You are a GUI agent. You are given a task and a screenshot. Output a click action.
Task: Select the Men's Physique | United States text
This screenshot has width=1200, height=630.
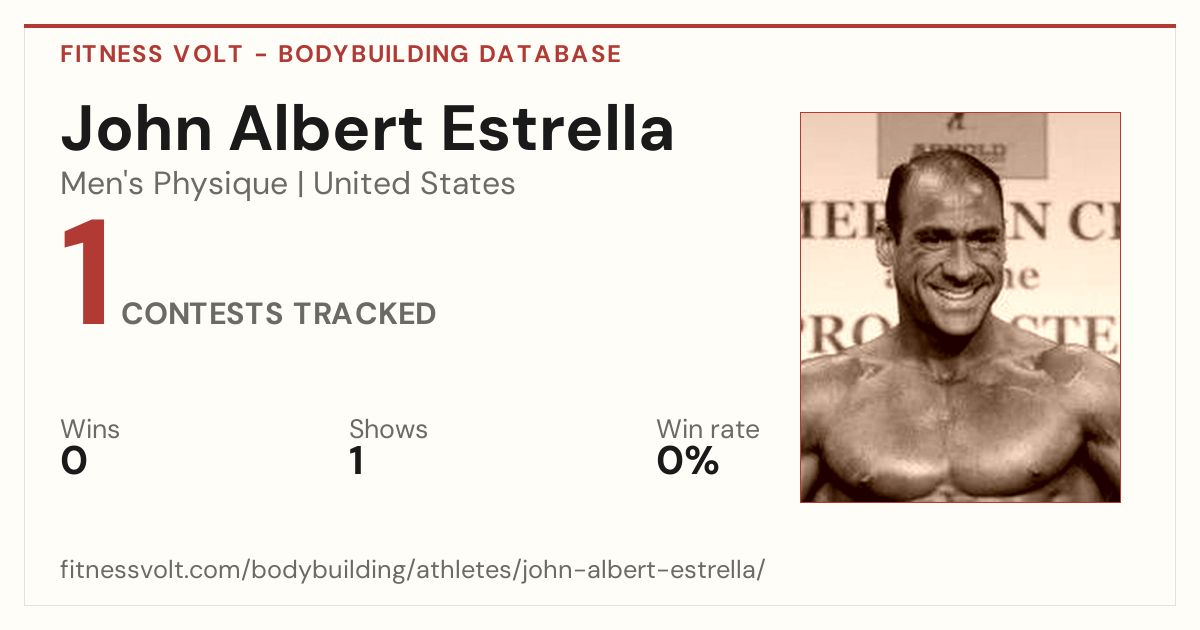(288, 184)
